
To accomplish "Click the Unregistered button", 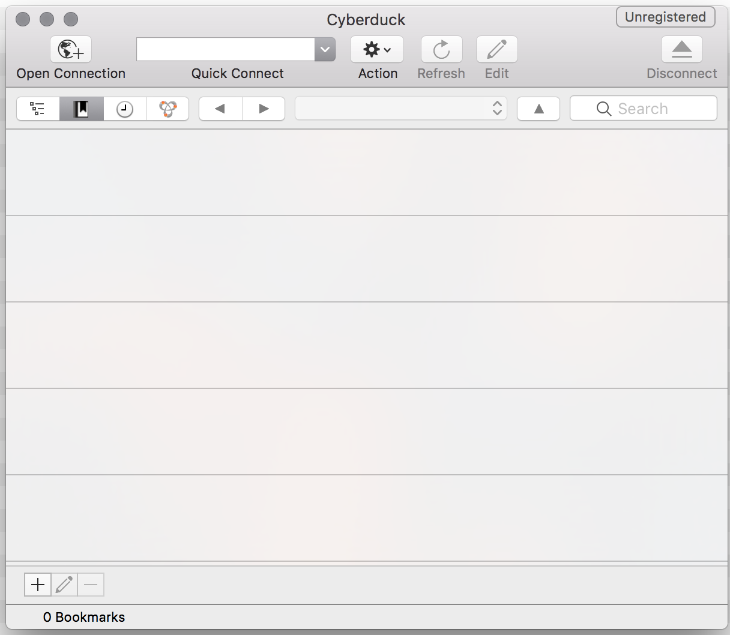I will click(x=665, y=17).
